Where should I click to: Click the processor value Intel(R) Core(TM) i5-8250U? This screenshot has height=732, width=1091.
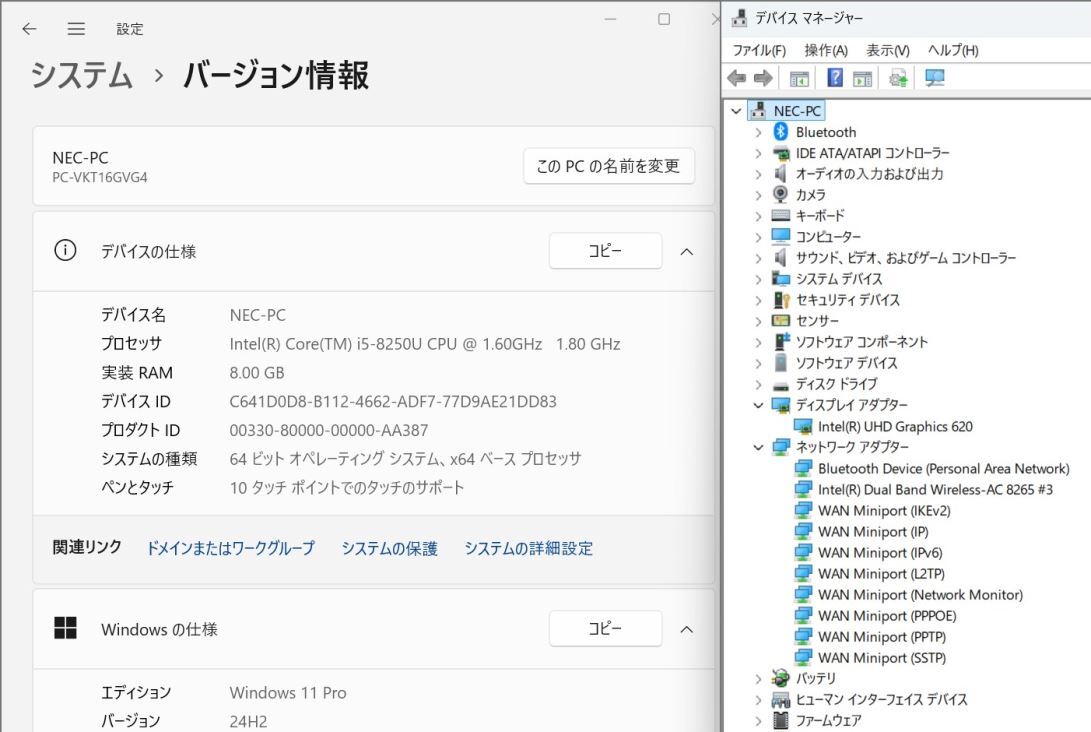(x=424, y=344)
